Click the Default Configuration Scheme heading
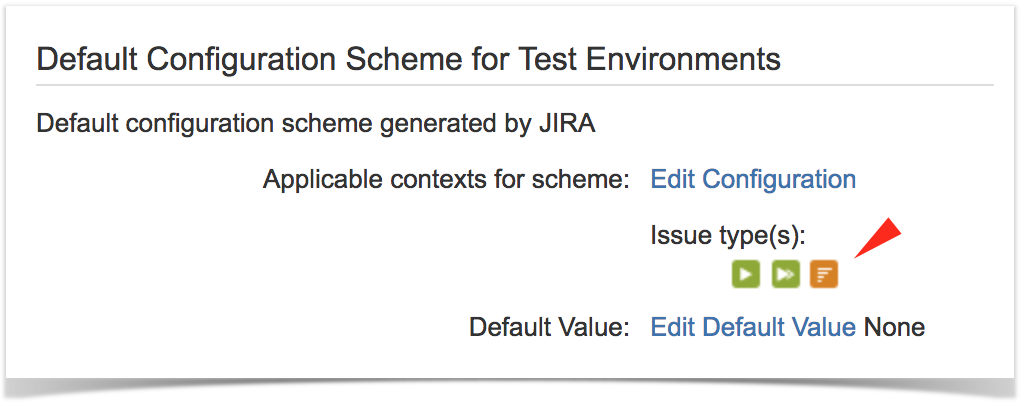Image resolution: width=1028 pixels, height=407 pixels. pos(408,60)
